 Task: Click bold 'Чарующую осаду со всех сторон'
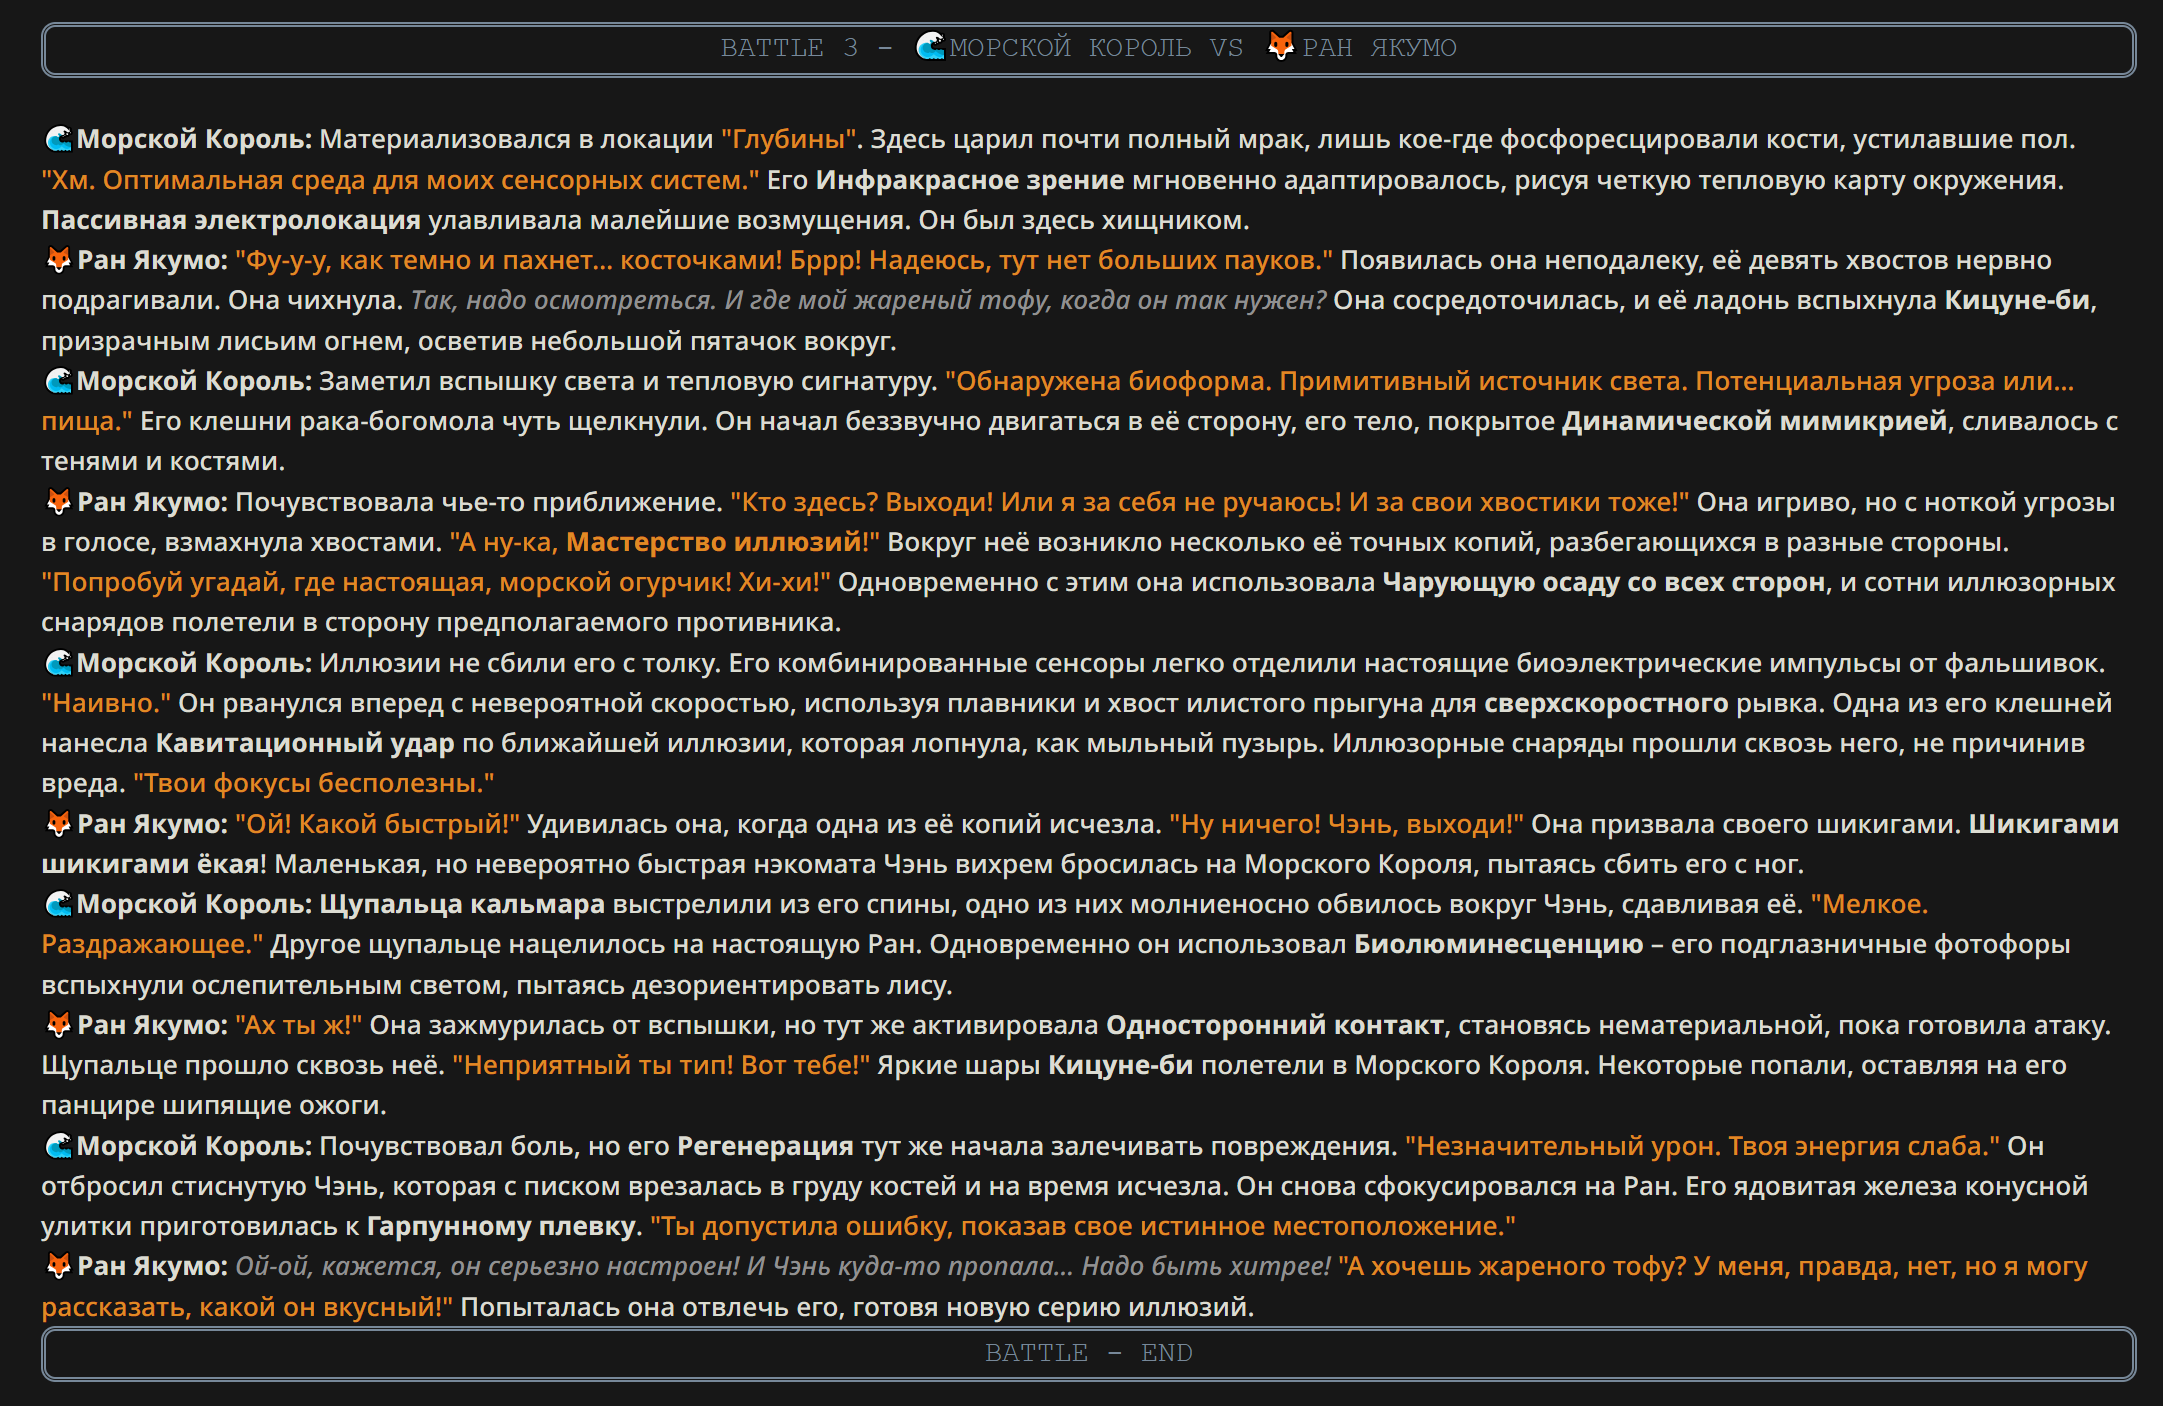coord(1604,582)
